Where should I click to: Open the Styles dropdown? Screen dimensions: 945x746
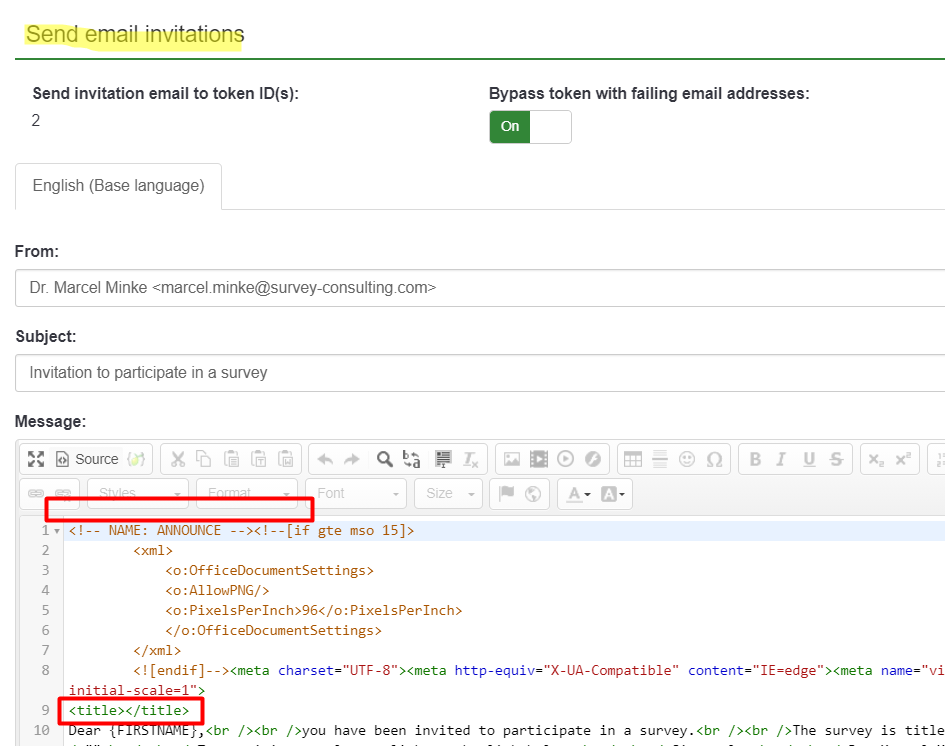click(138, 493)
